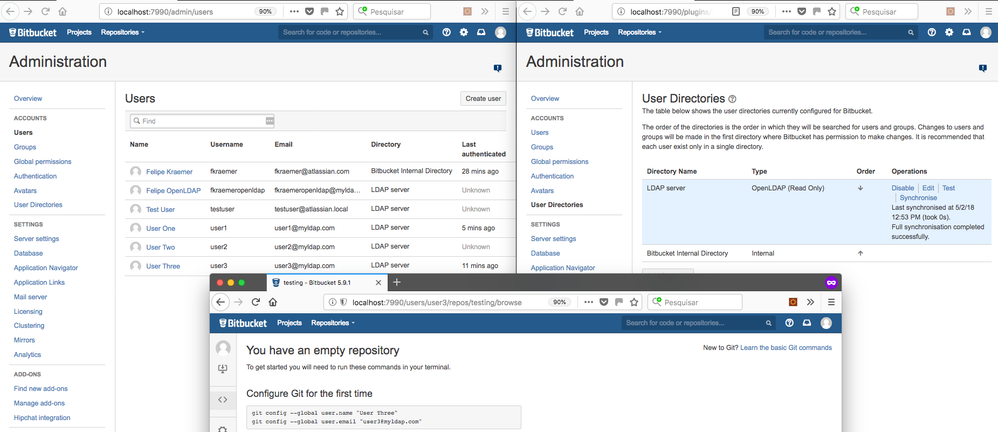Click the help icon in the Users admin window
The height and width of the screenshot is (432, 998).
coord(446,32)
